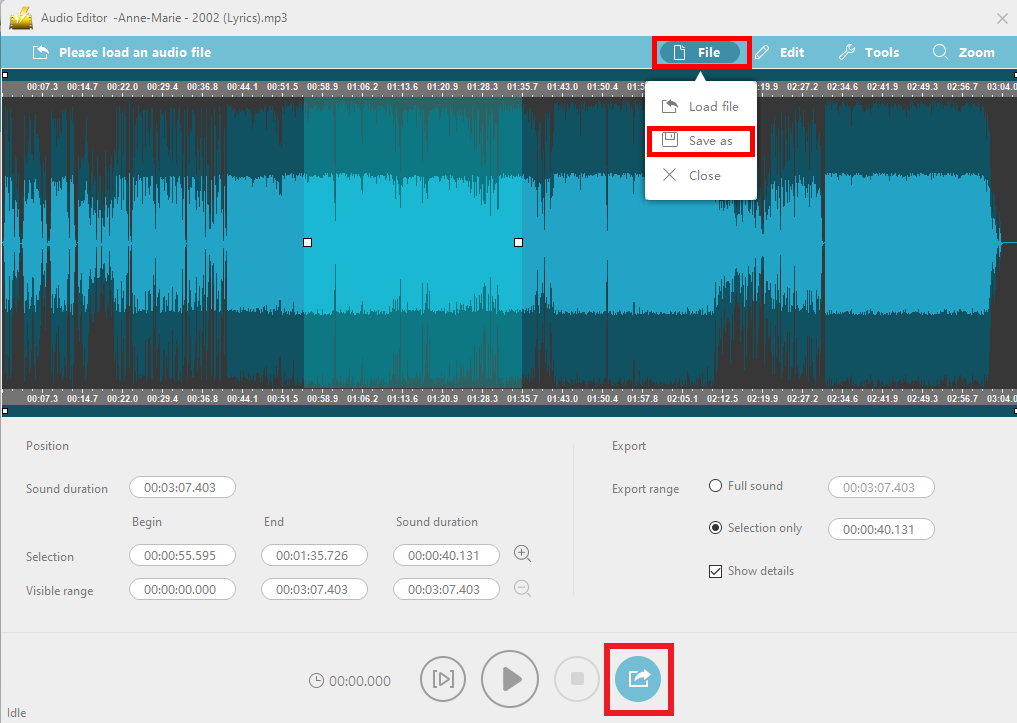Choose Close from the File dropdown
Screen dimensions: 1017x723
(x=700, y=176)
